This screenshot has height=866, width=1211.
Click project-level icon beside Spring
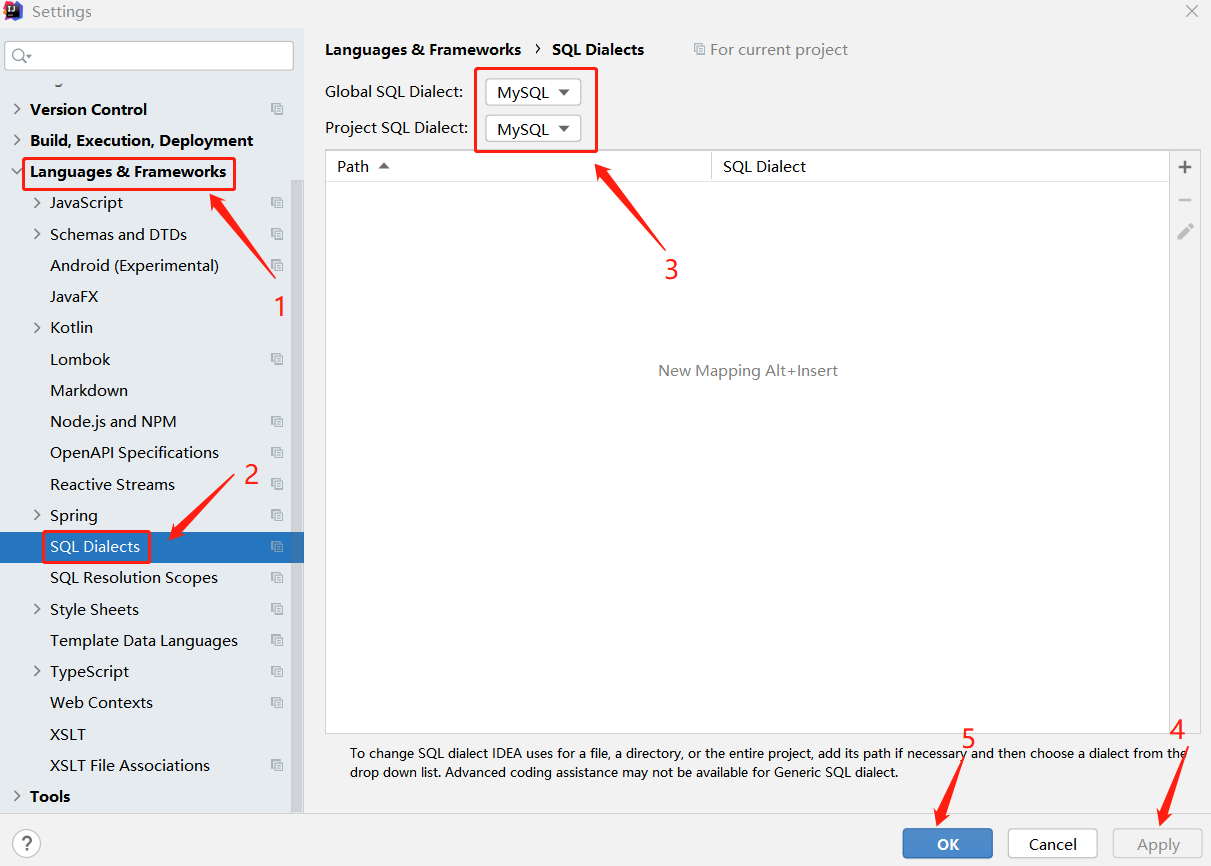(277, 516)
